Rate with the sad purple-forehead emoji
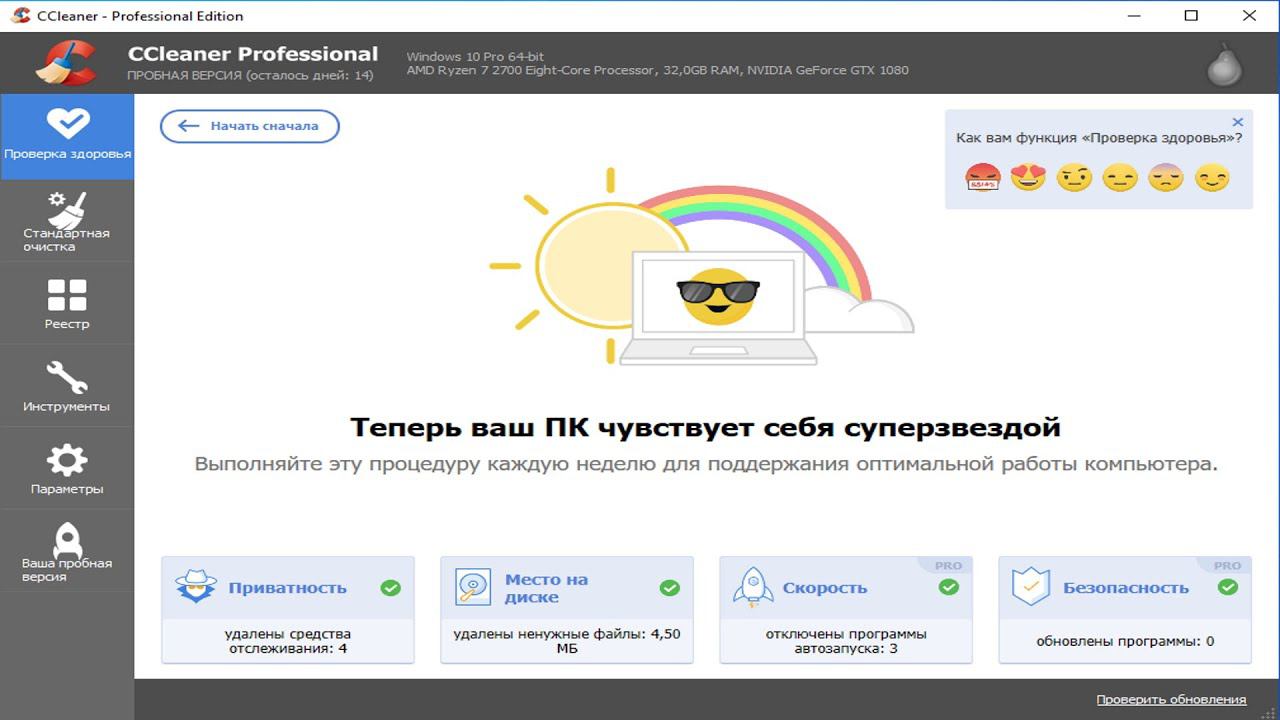The width and height of the screenshot is (1280, 720). [1166, 178]
